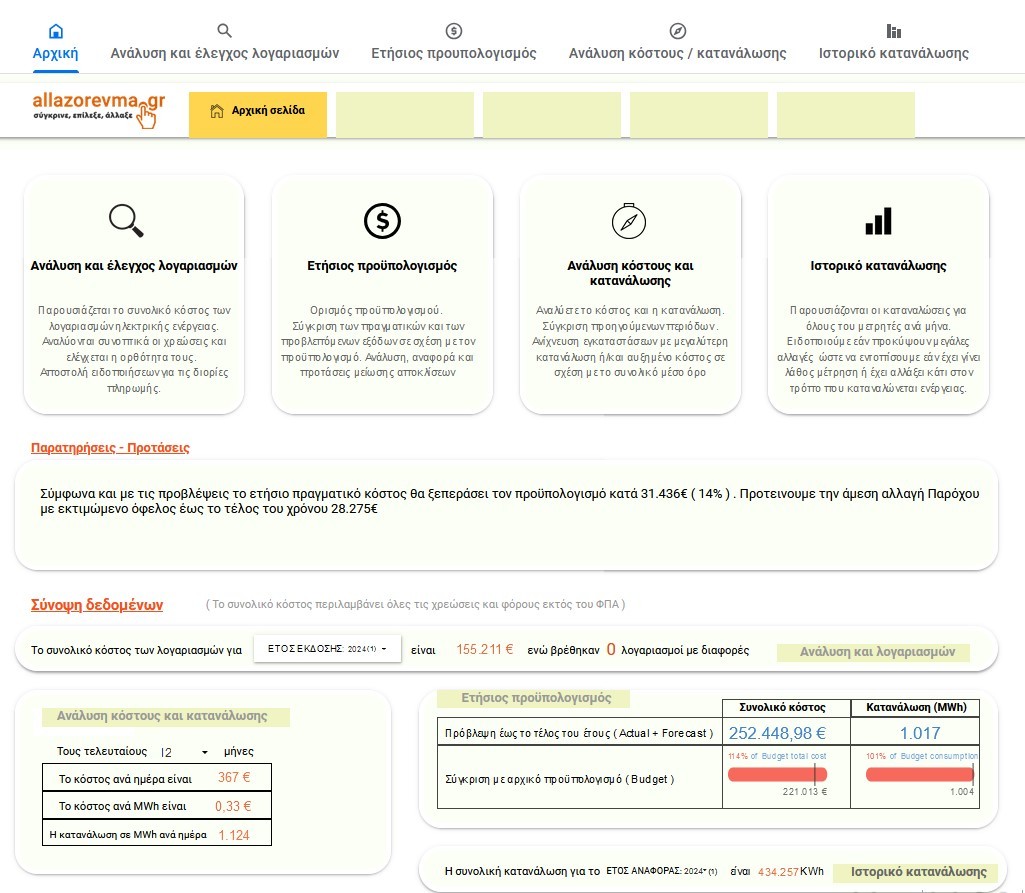Open the Παρατηρήσεις - Προτάσεις link
Viewport: 1025px width, 893px height.
[110, 448]
